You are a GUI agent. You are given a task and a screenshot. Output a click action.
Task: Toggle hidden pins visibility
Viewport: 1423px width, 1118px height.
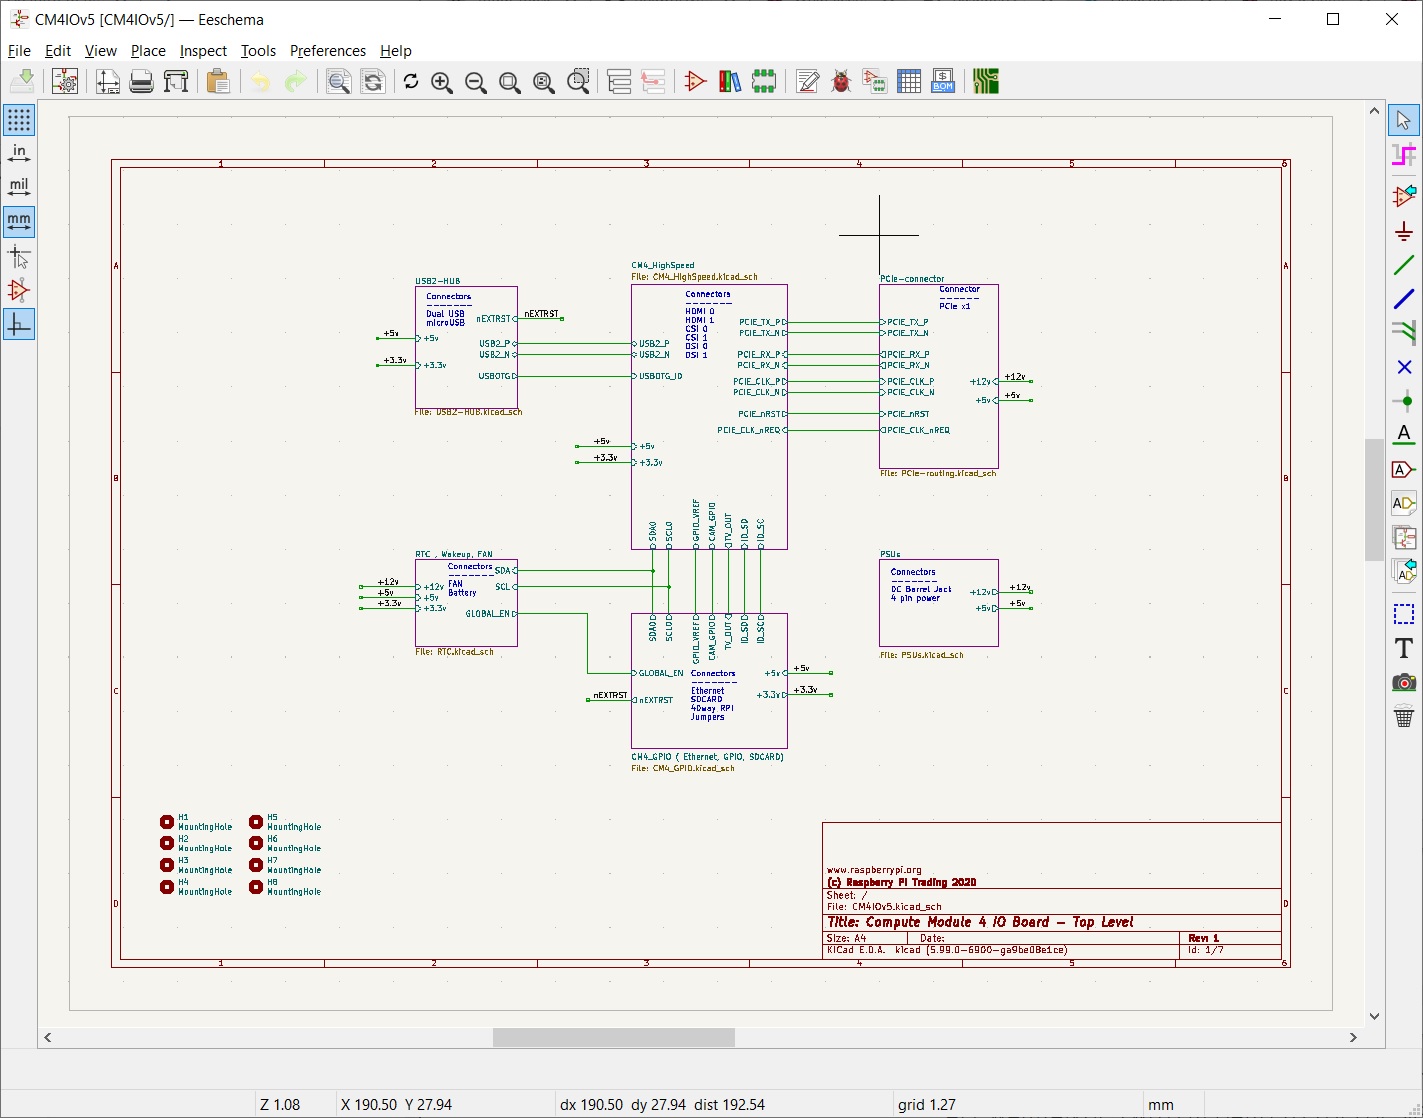click(x=19, y=290)
